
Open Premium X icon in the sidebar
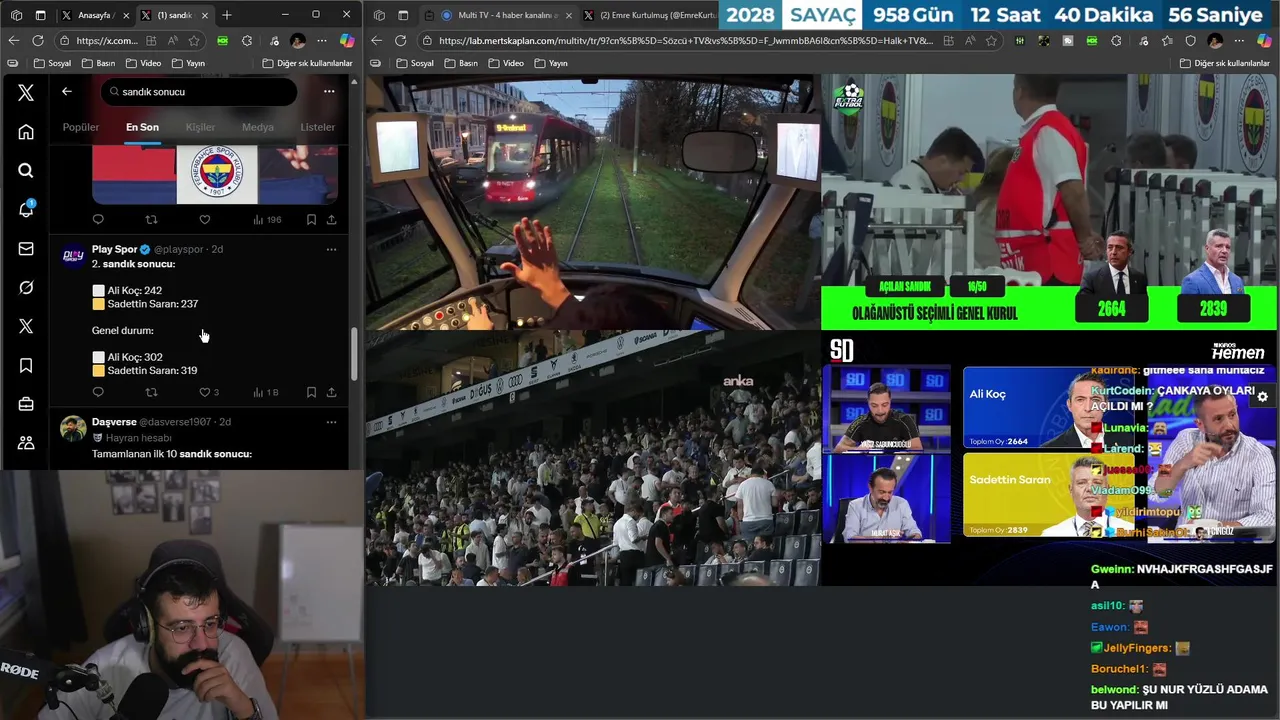point(26,327)
